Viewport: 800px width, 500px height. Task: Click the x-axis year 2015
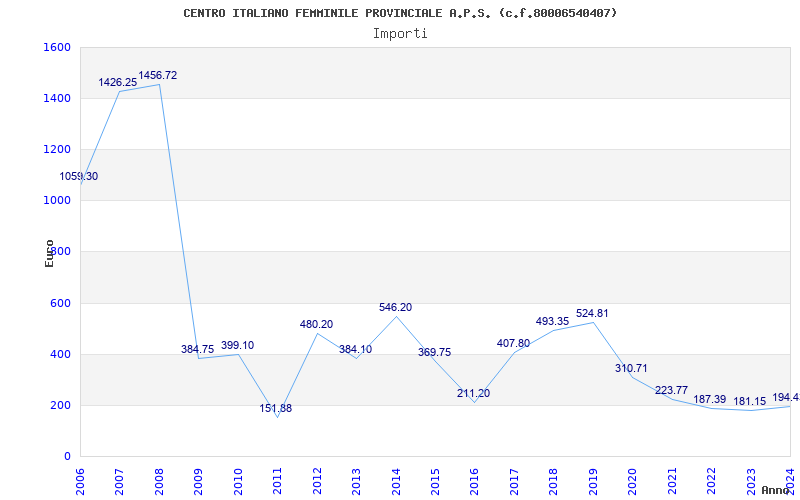(435, 482)
